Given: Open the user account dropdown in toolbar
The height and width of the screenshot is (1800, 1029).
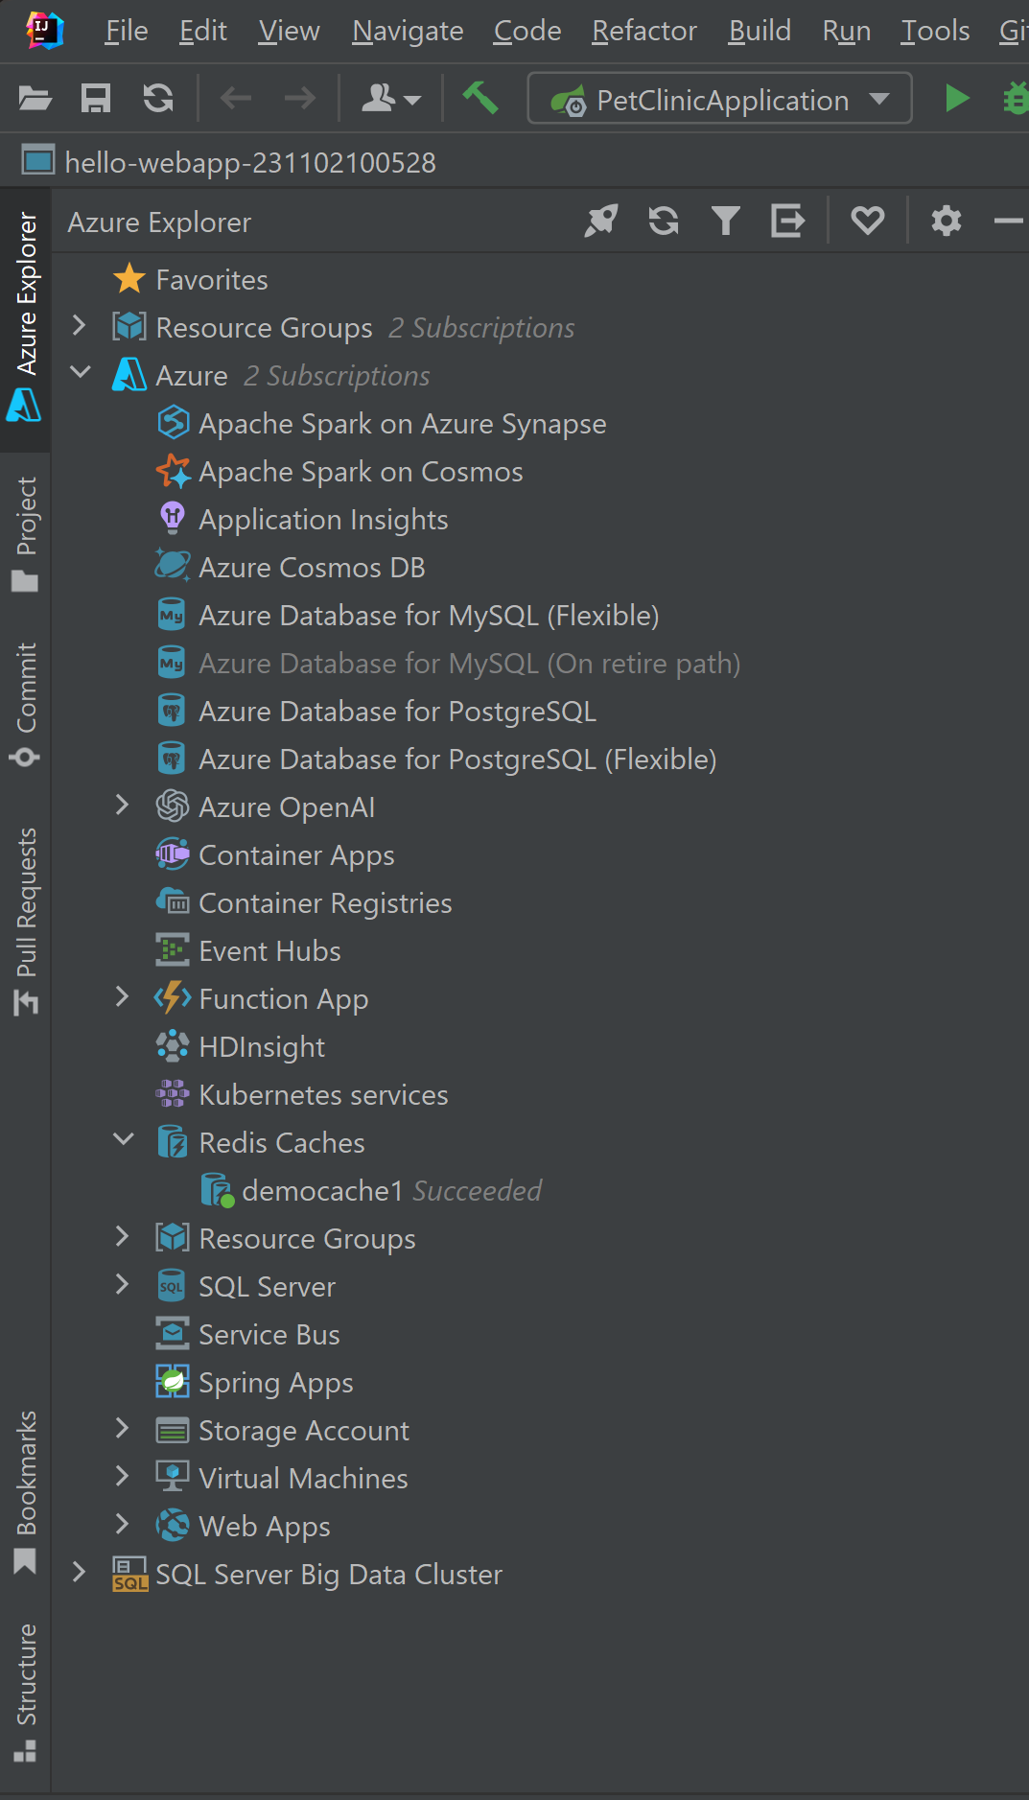Looking at the screenshot, I should point(390,98).
